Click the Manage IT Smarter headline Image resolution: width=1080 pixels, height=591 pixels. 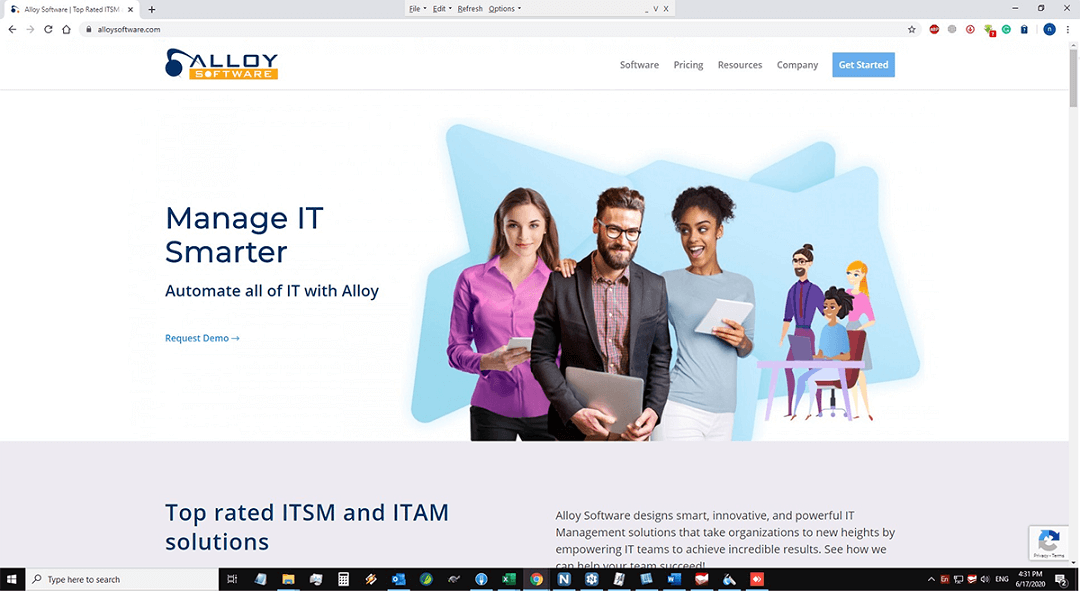point(244,235)
